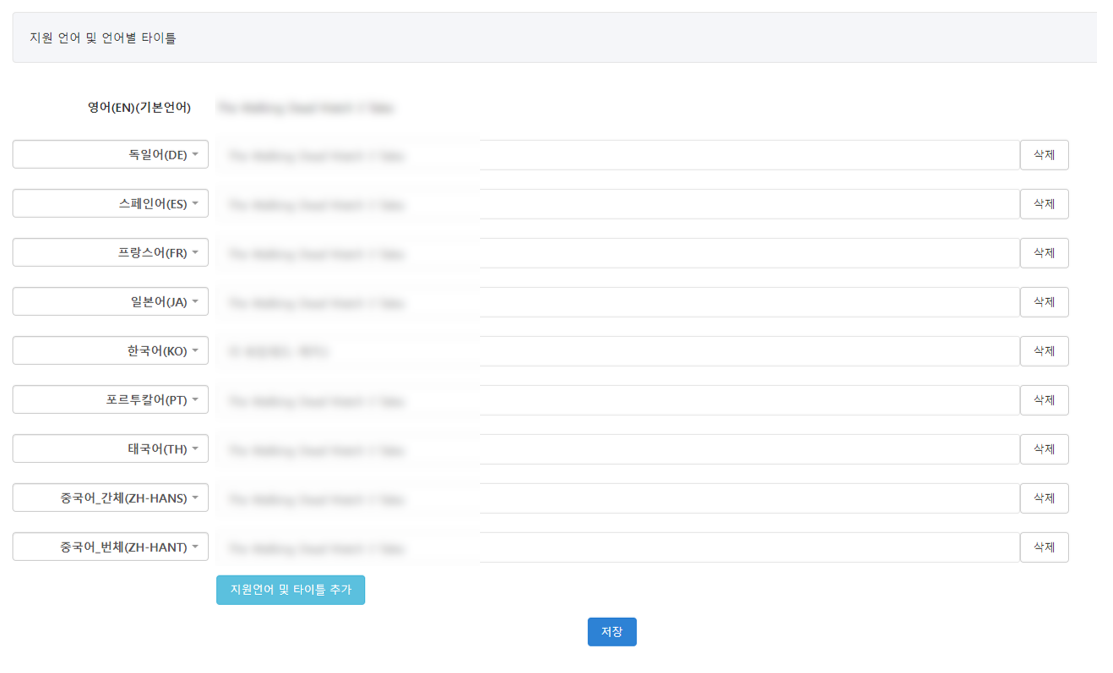The height and width of the screenshot is (673, 1113).
Task: Focus the 한국어(KO) title input field
Action: [x=618, y=351]
